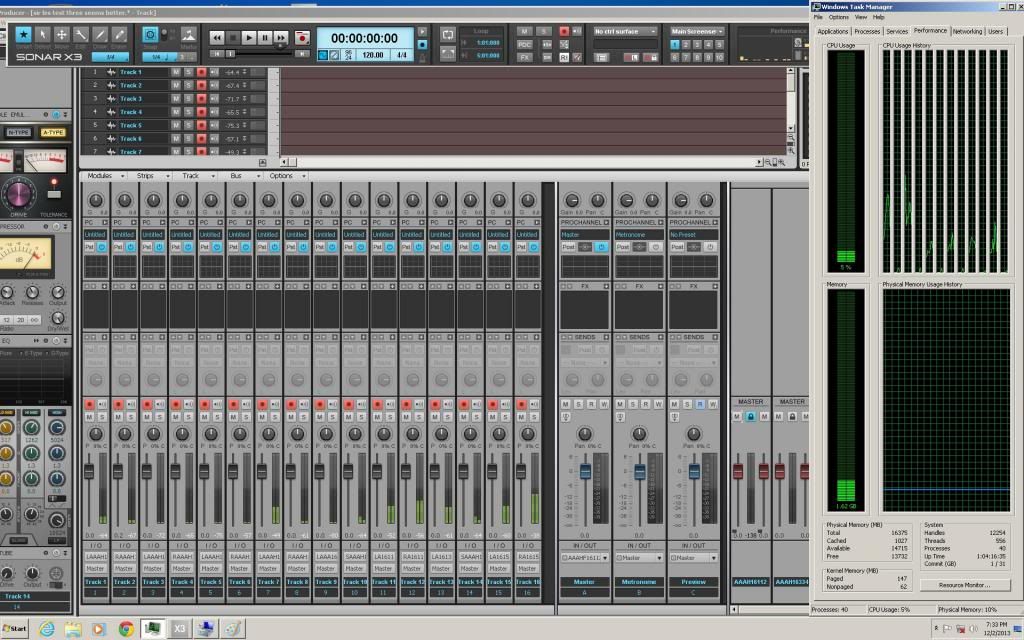
Task: Switch to the Networking tab in Task Manager
Action: 966,32
